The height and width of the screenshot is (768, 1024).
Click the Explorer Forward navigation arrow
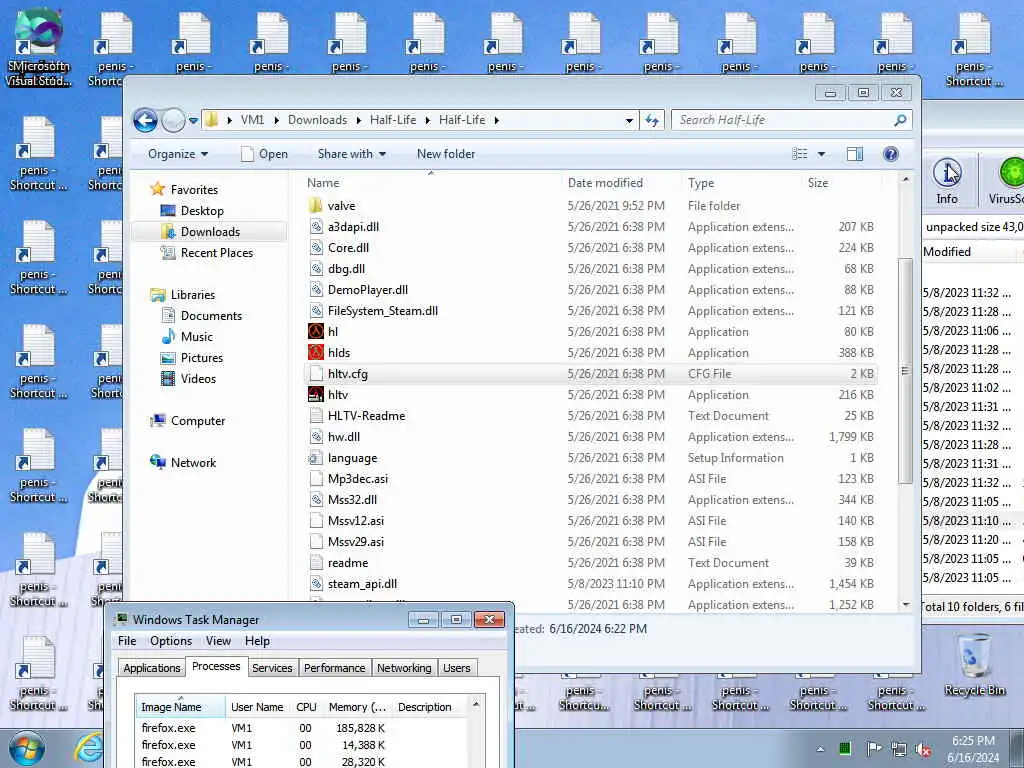coord(173,120)
